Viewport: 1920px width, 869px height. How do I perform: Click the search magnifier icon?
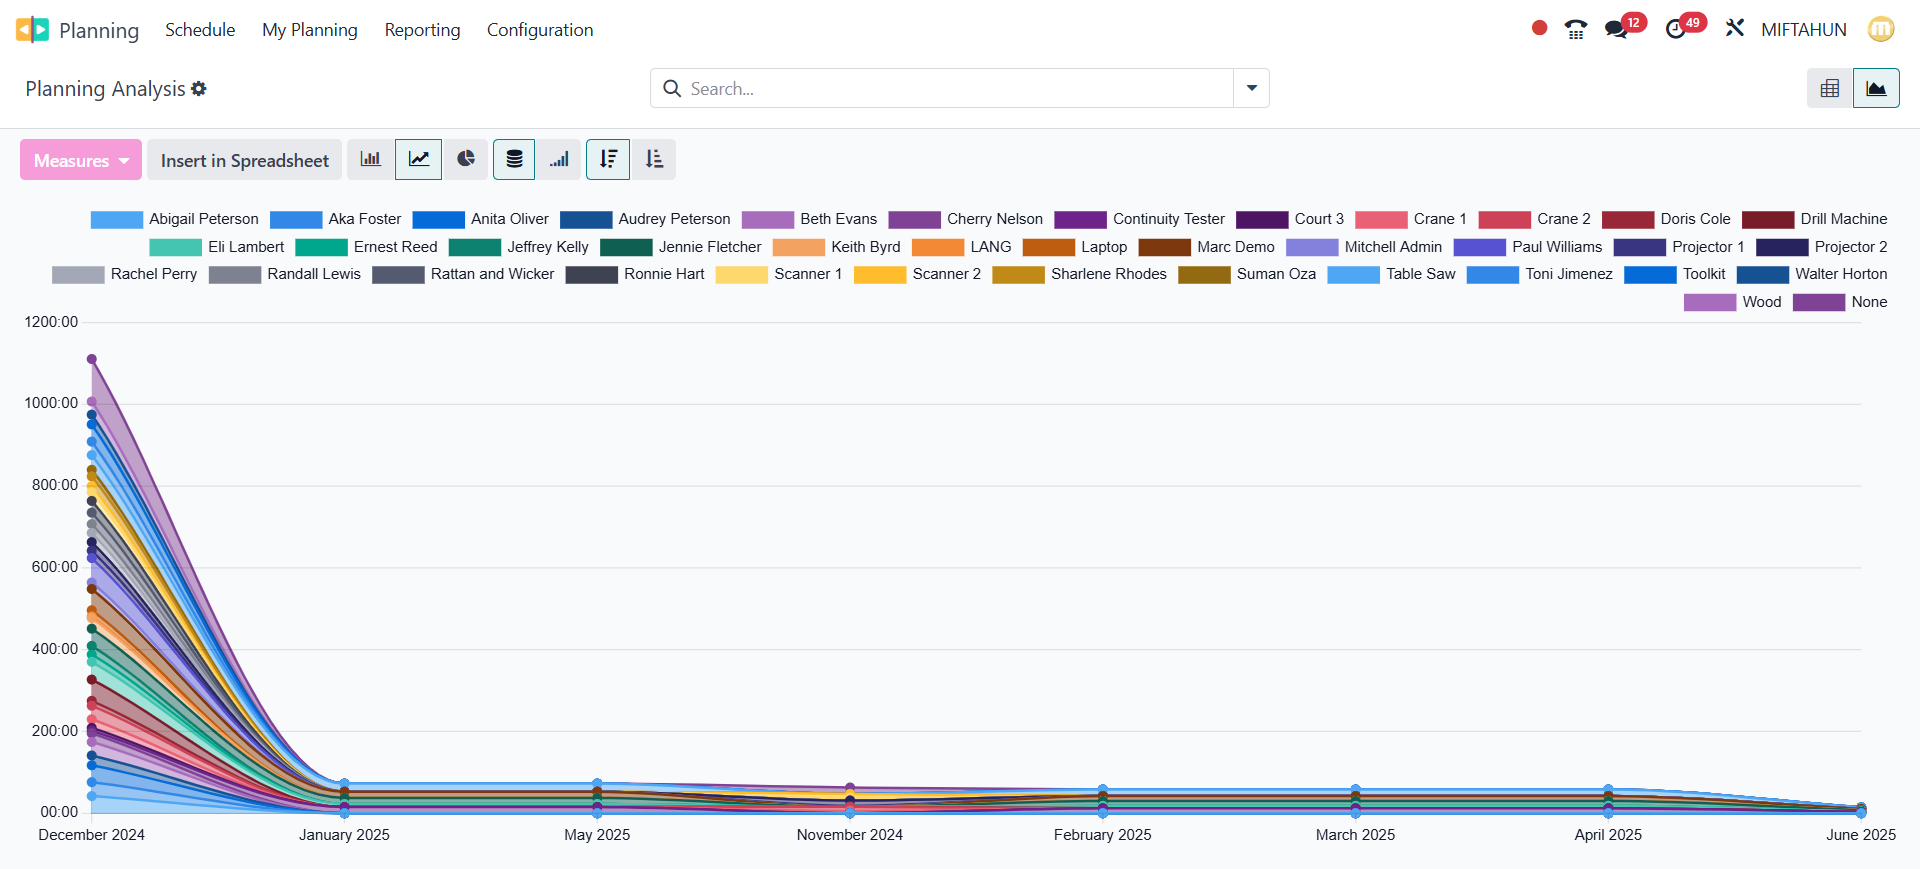[x=672, y=89]
